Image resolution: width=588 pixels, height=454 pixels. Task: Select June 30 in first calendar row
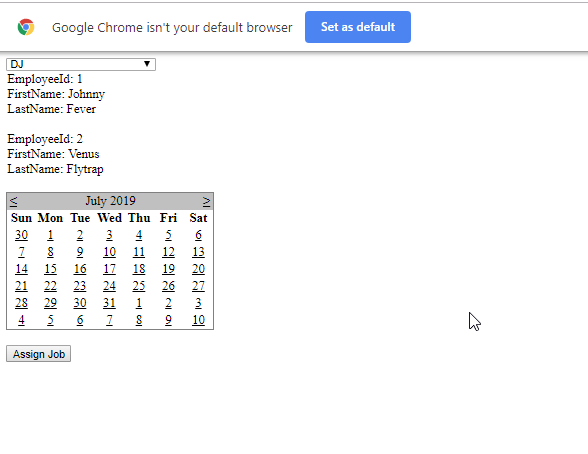point(21,235)
